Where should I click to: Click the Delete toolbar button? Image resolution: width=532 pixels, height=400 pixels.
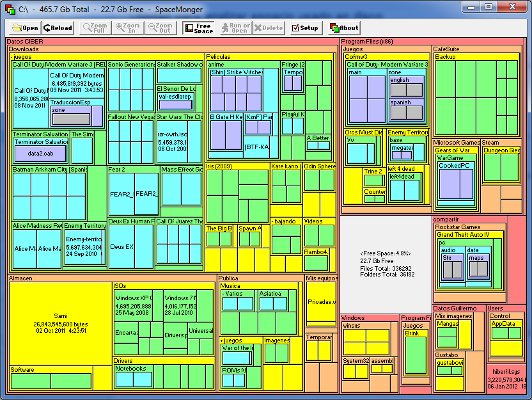268,28
